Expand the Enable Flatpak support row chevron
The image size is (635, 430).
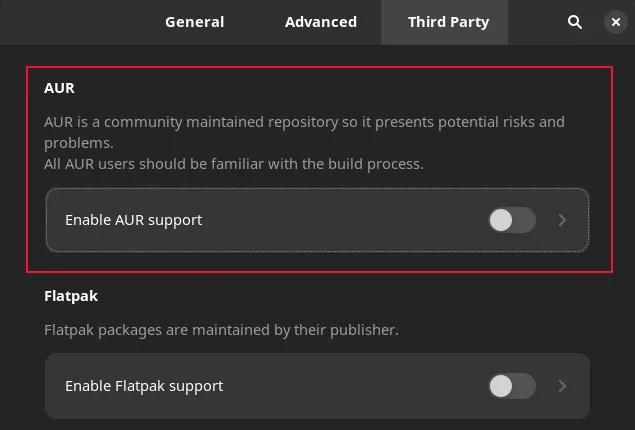pyautogui.click(x=562, y=386)
